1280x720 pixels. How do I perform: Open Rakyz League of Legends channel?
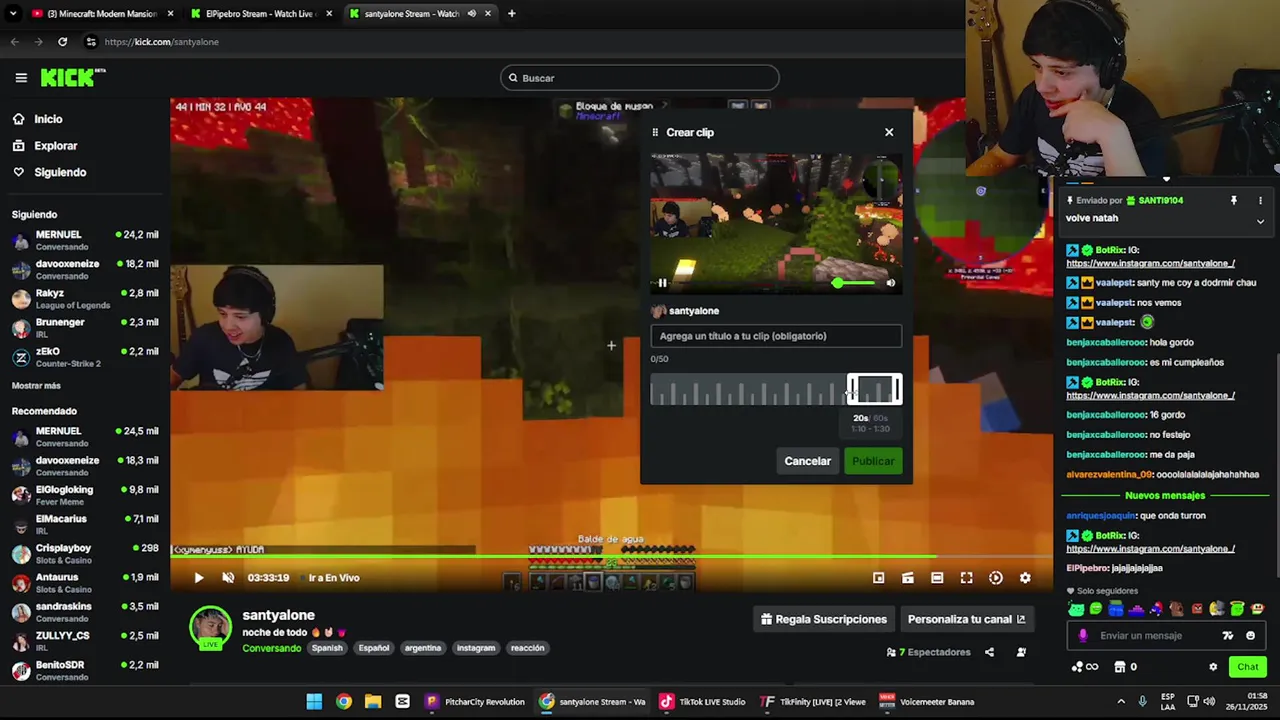pos(85,299)
